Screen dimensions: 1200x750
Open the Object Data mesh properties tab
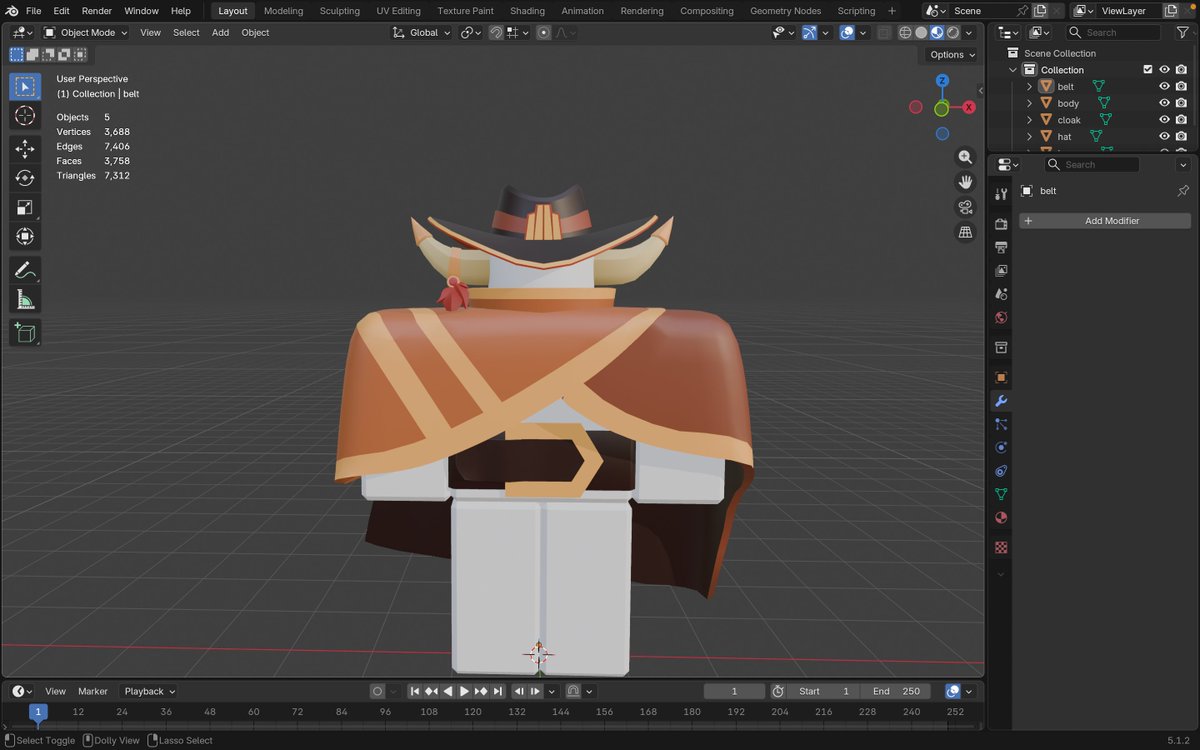click(x=1001, y=494)
